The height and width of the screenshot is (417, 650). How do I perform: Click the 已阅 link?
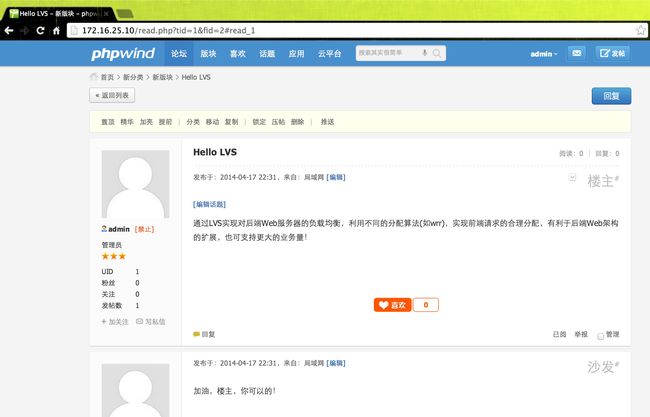click(x=559, y=334)
